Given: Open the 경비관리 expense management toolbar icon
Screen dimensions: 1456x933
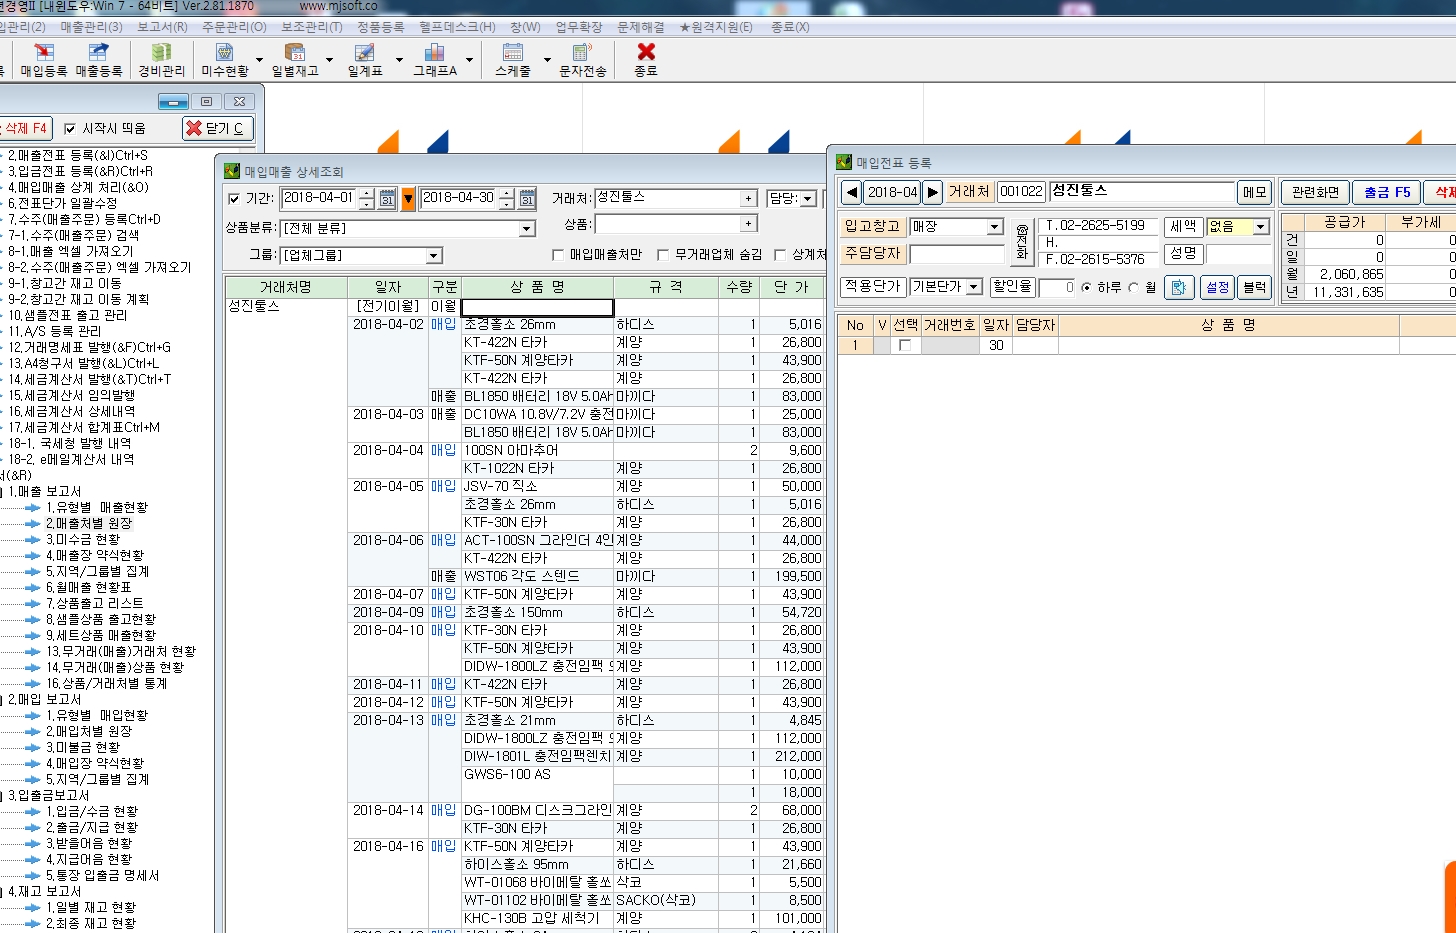Looking at the screenshot, I should click(x=161, y=60).
